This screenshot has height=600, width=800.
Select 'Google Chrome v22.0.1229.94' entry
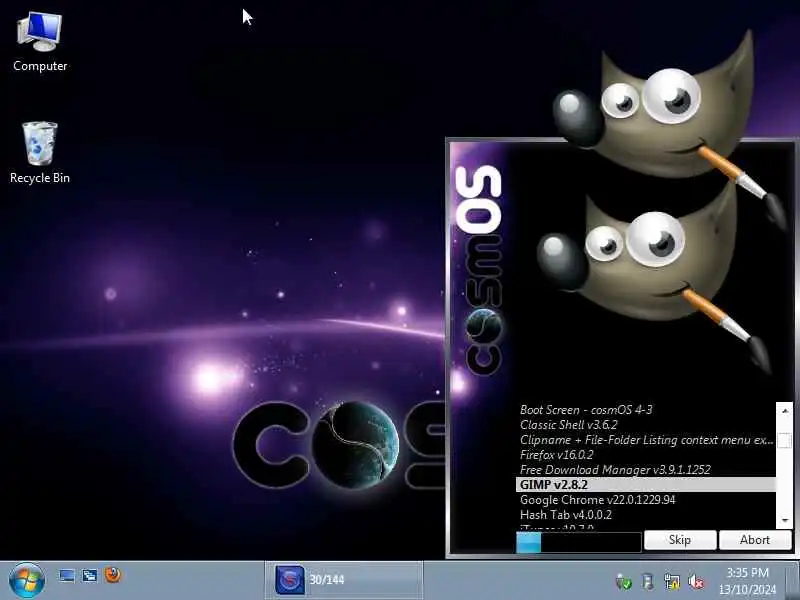click(x=645, y=499)
